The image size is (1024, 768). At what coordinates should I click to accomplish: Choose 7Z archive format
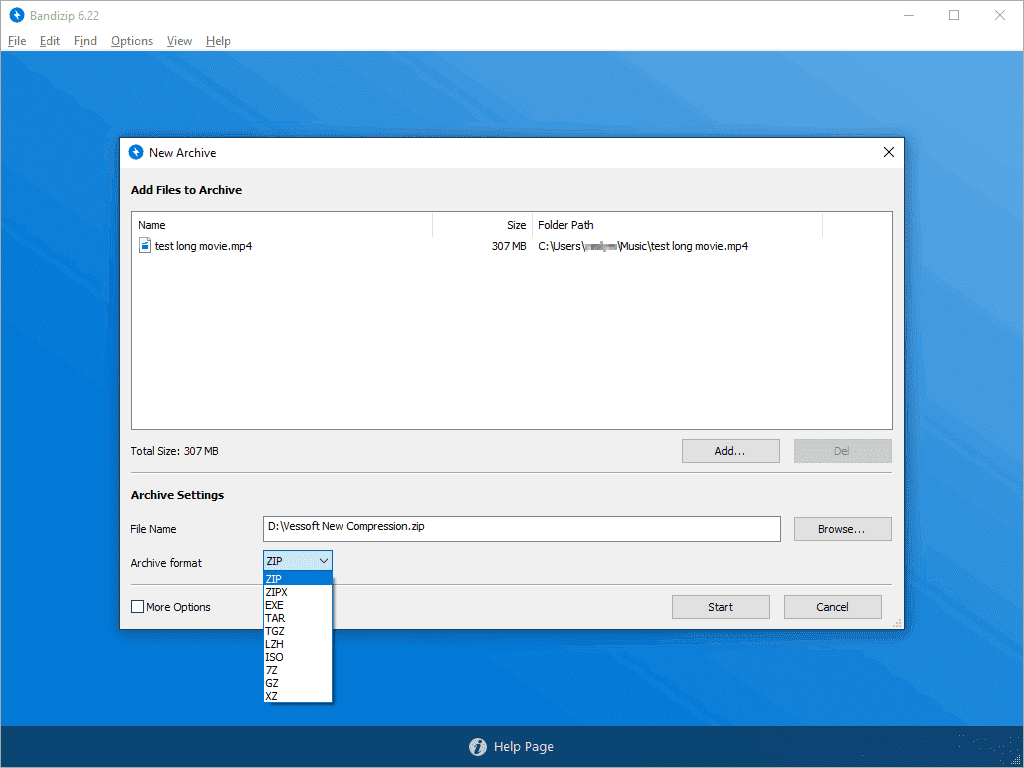coord(298,670)
